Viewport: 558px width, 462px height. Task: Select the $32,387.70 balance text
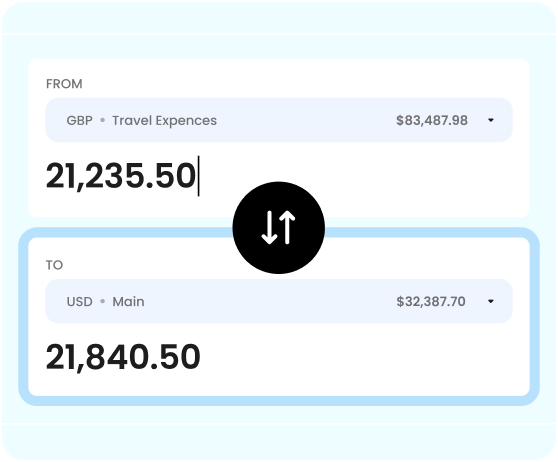point(431,301)
